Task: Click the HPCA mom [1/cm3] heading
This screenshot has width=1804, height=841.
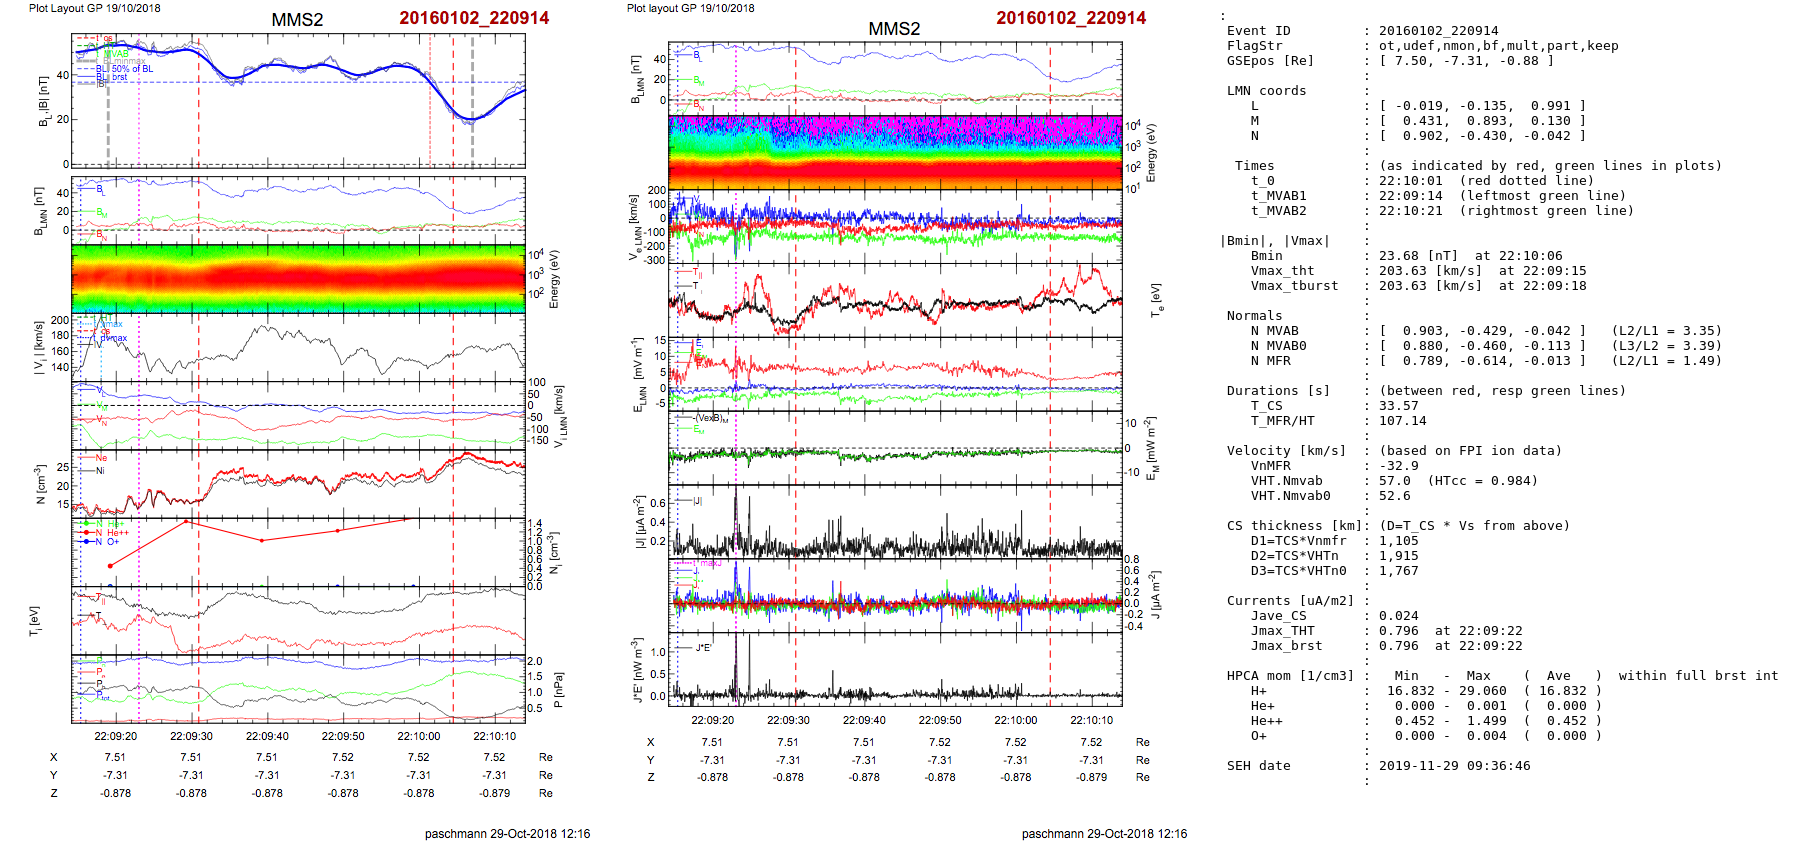Action: (1290, 676)
